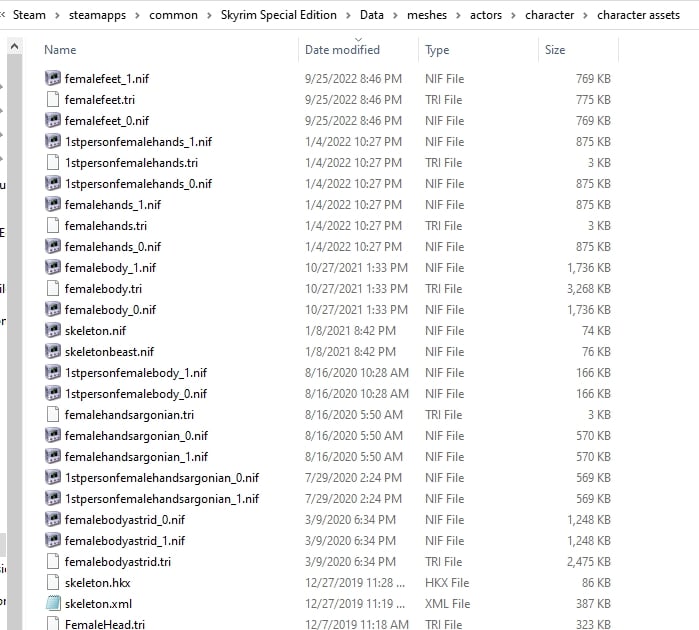The height and width of the screenshot is (630, 699).
Task: Click the femalefeet.tri file icon
Action: click(x=53, y=99)
